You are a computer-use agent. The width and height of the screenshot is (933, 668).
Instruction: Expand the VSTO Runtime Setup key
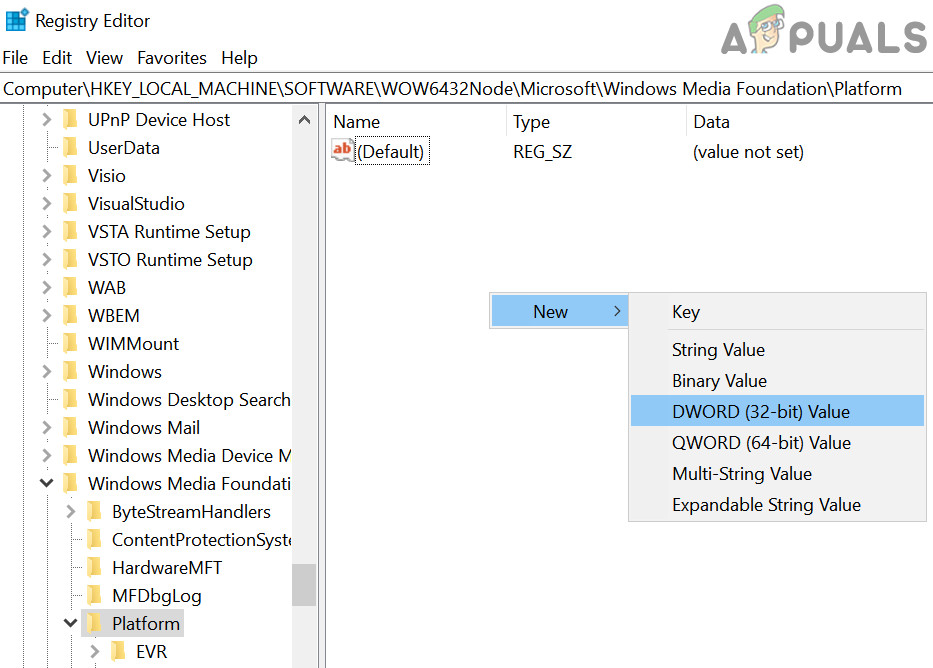(46, 259)
